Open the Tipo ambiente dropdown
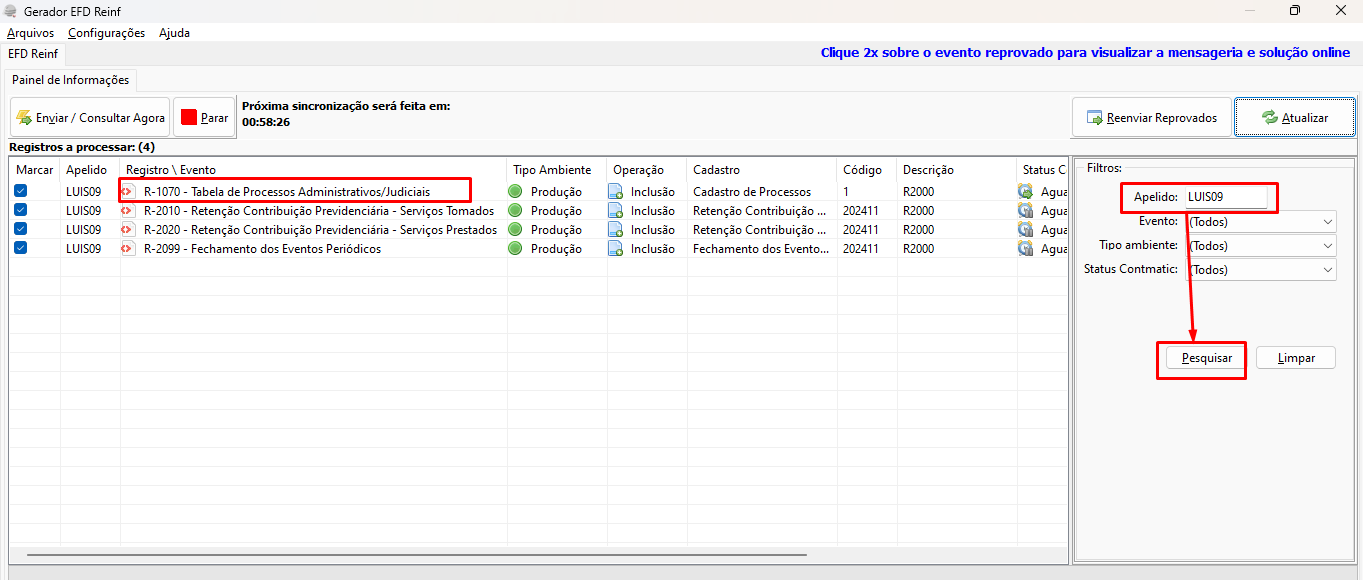1363x580 pixels. pyautogui.click(x=1261, y=245)
